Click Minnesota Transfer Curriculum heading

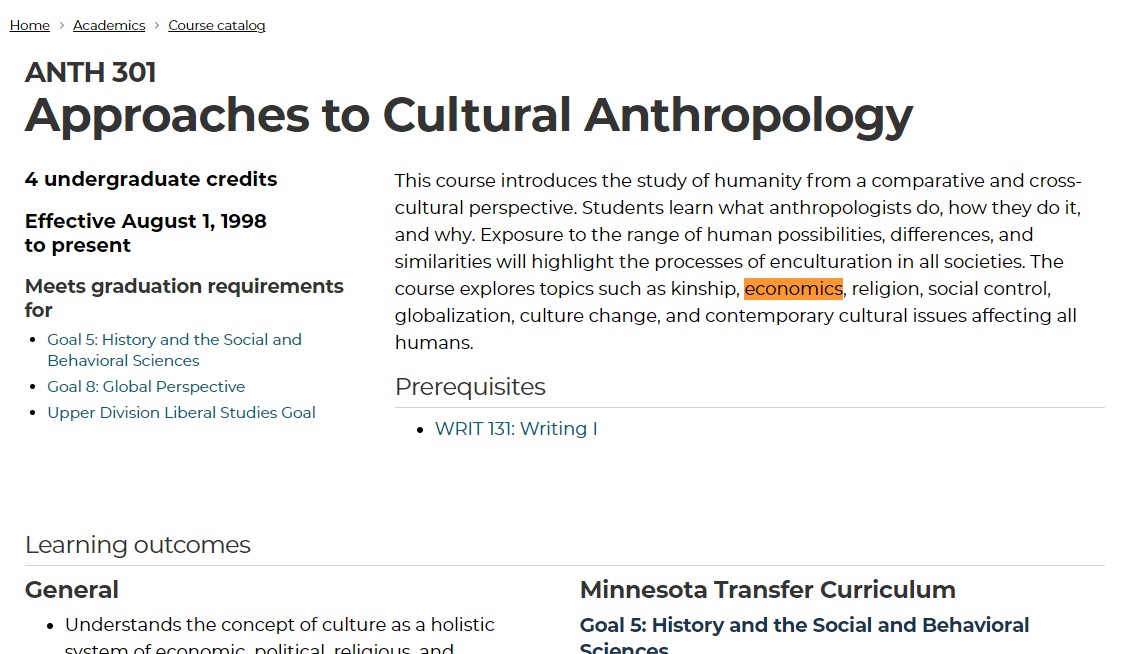tap(767, 589)
